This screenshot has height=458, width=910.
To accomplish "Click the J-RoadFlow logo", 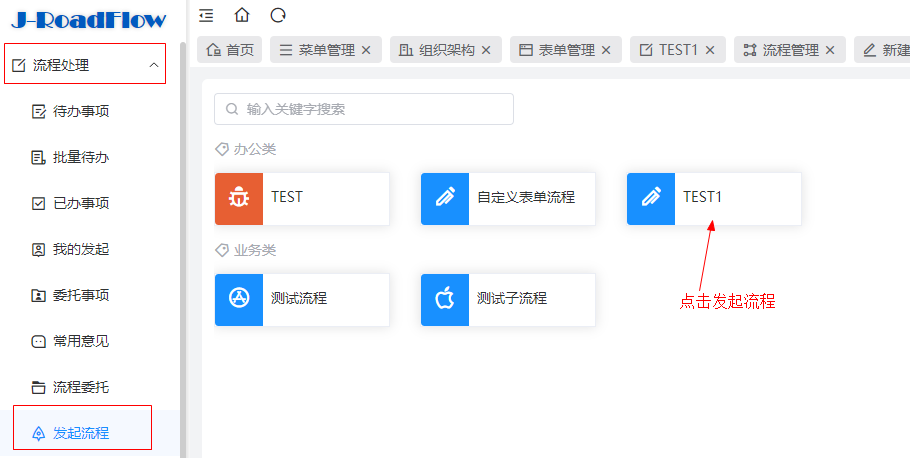I will coord(89,20).
